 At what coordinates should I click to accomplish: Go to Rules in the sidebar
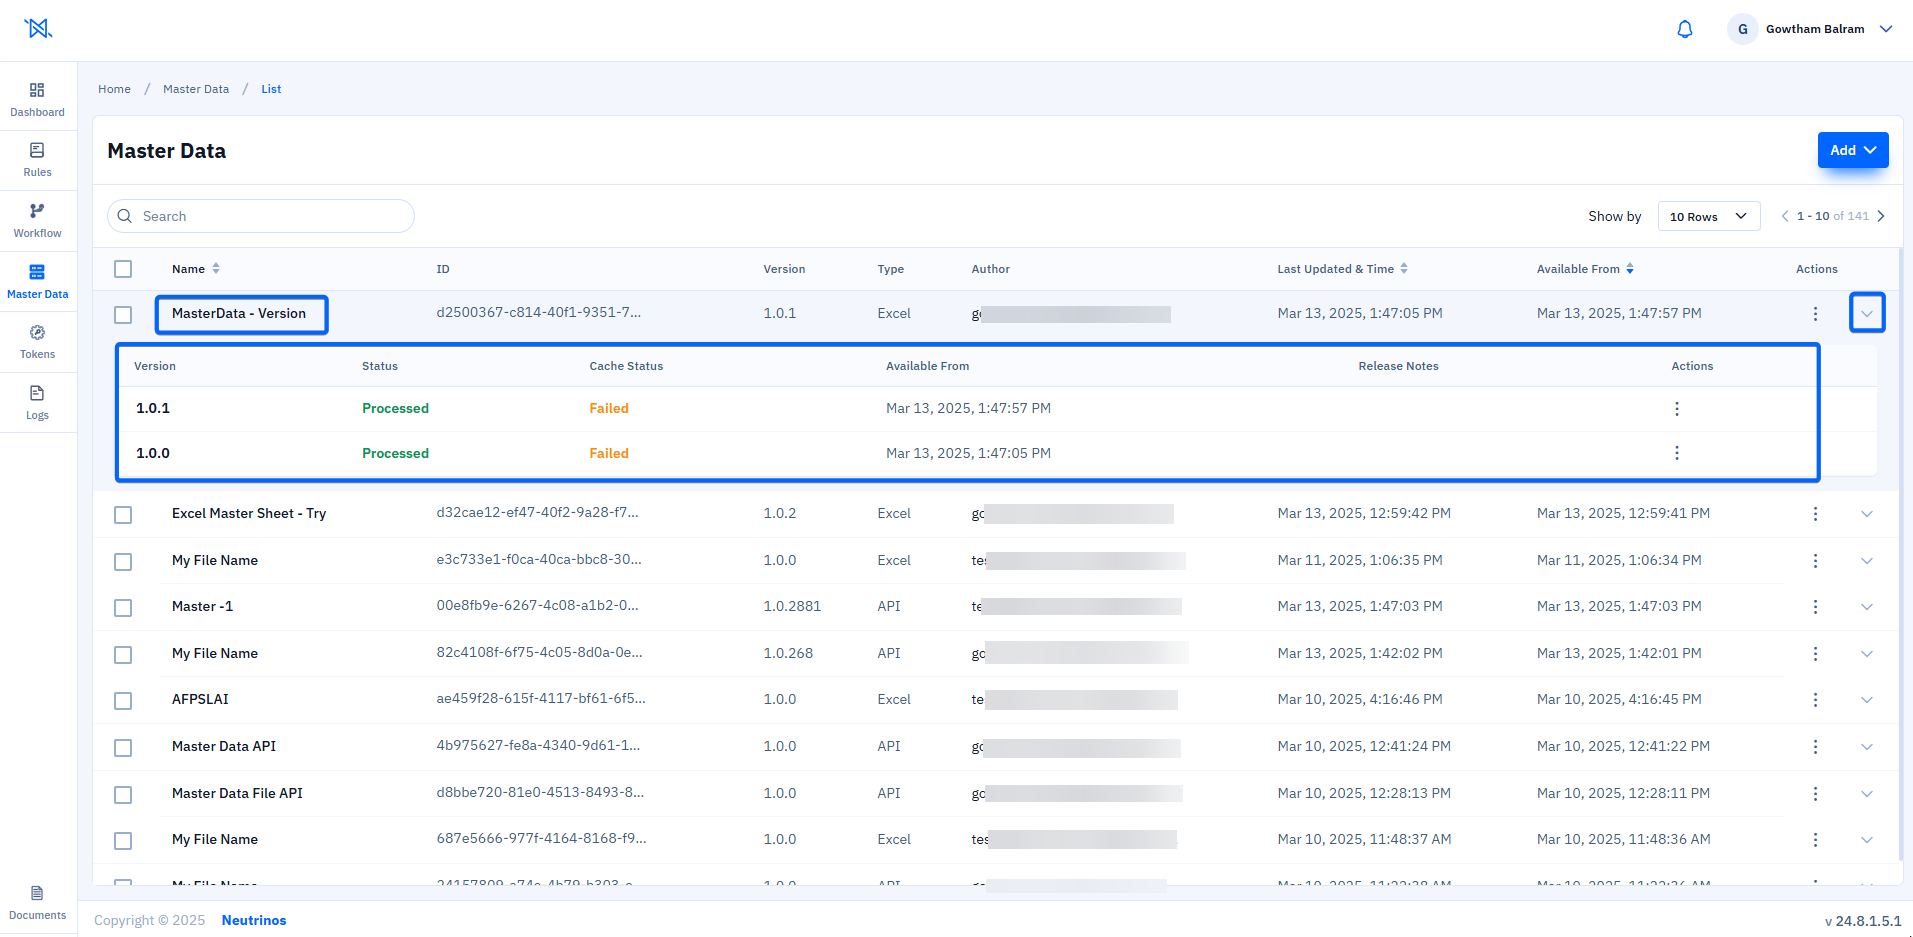(38, 160)
